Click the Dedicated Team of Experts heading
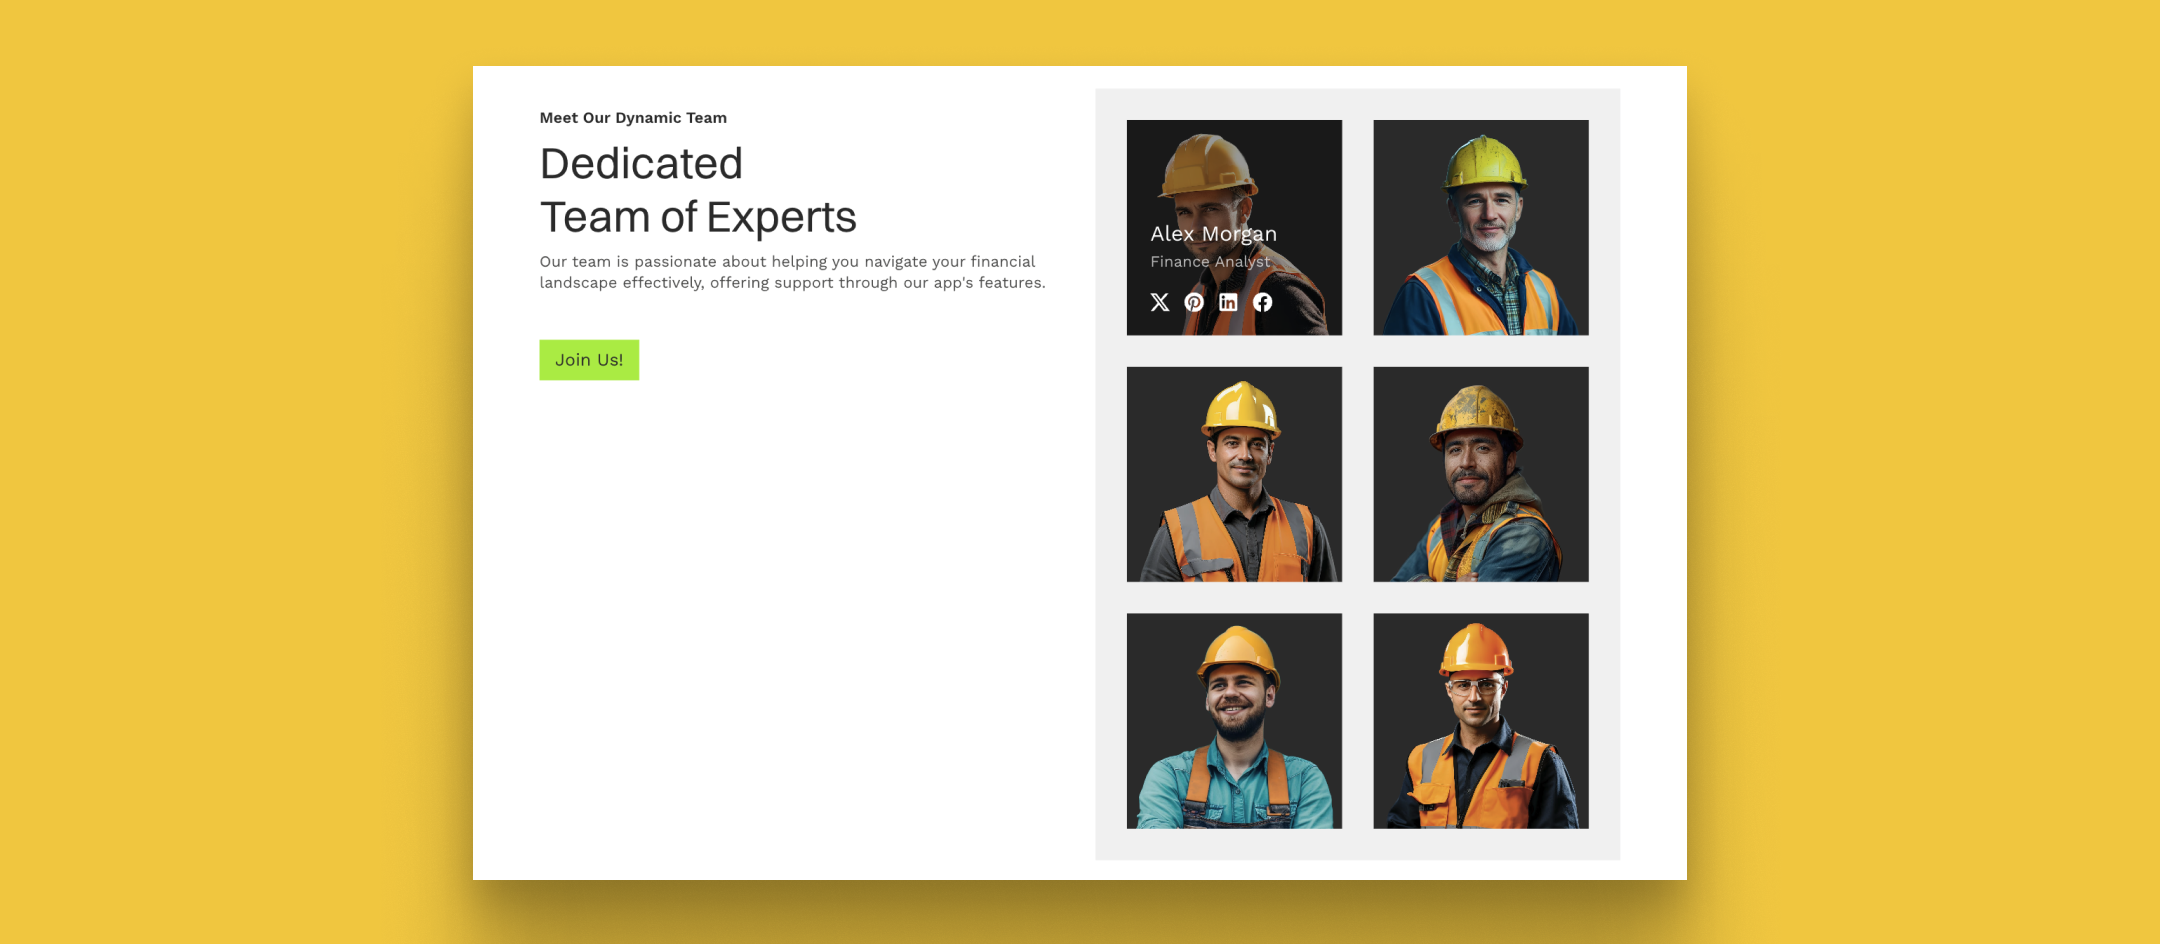 coord(698,190)
